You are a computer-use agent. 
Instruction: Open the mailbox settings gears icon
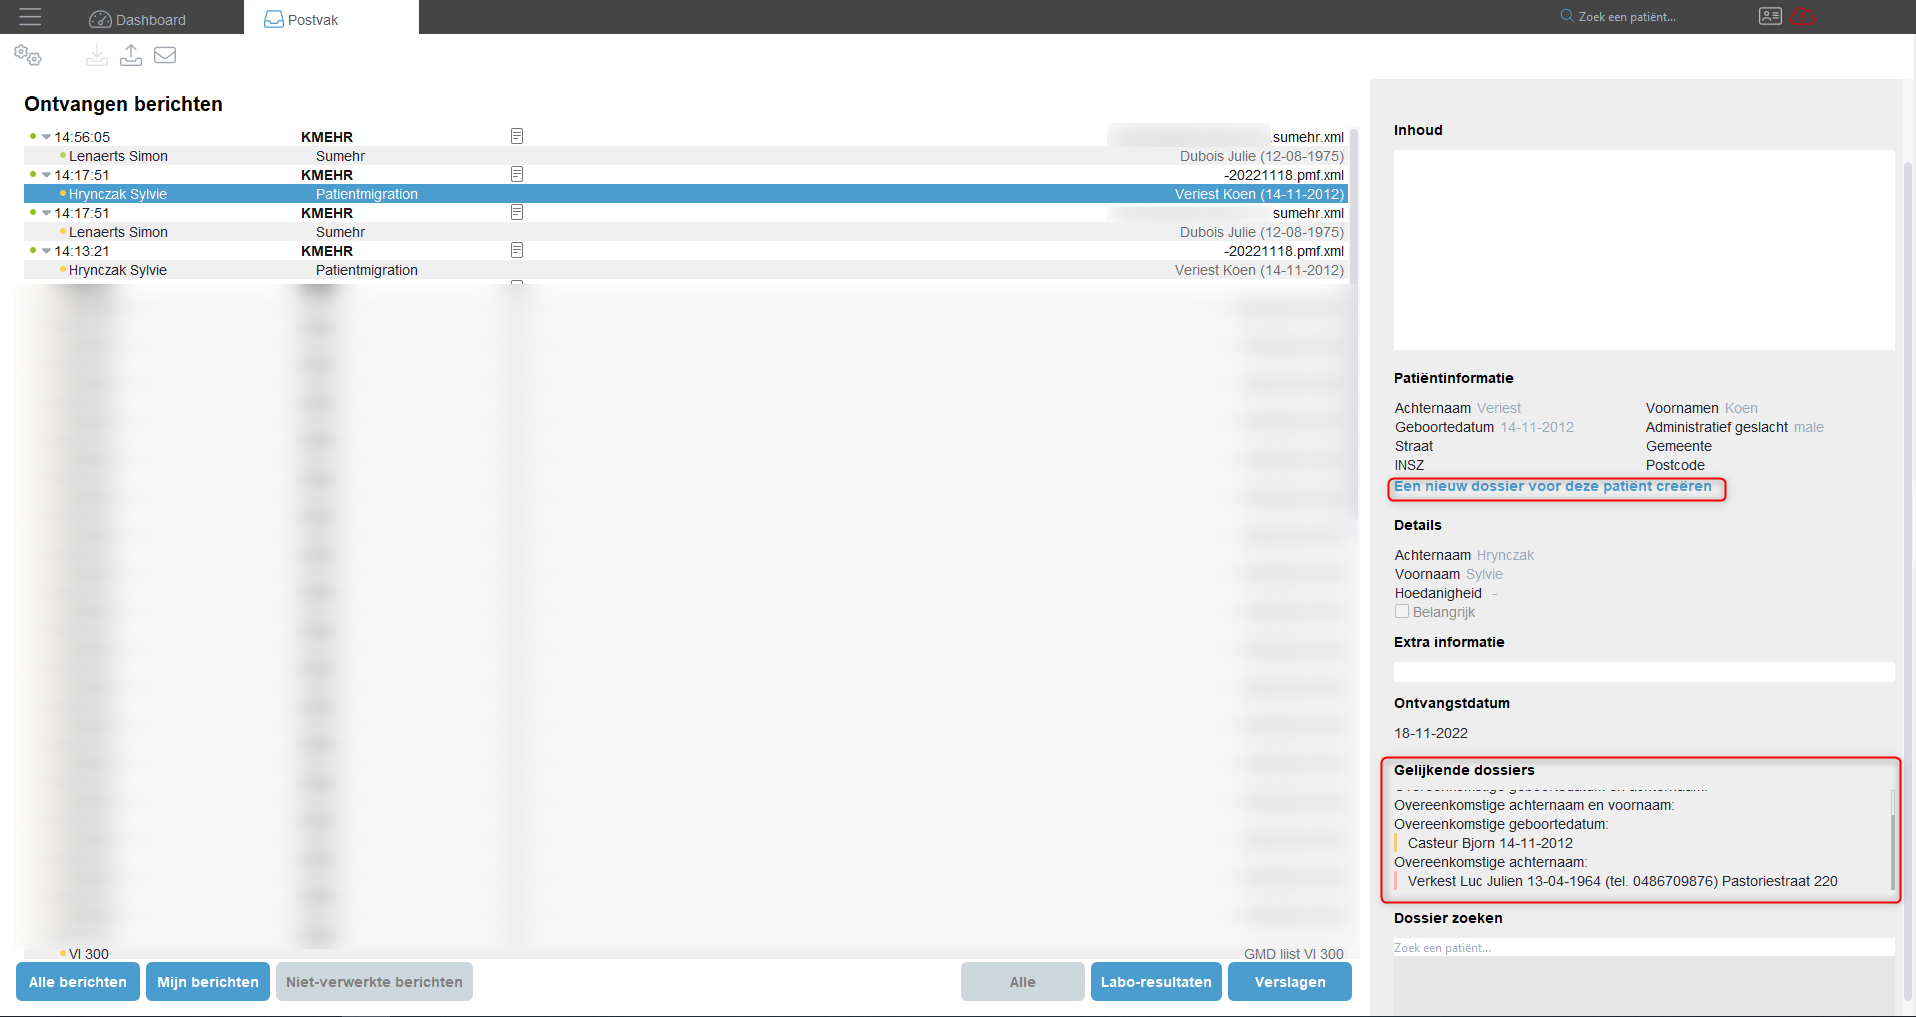point(28,56)
